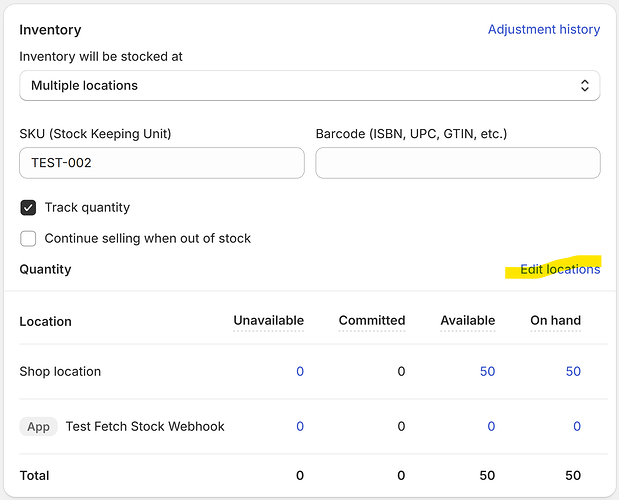The width and height of the screenshot is (619, 500).
Task: Open Shop location unavailable quantity
Action: [299, 371]
